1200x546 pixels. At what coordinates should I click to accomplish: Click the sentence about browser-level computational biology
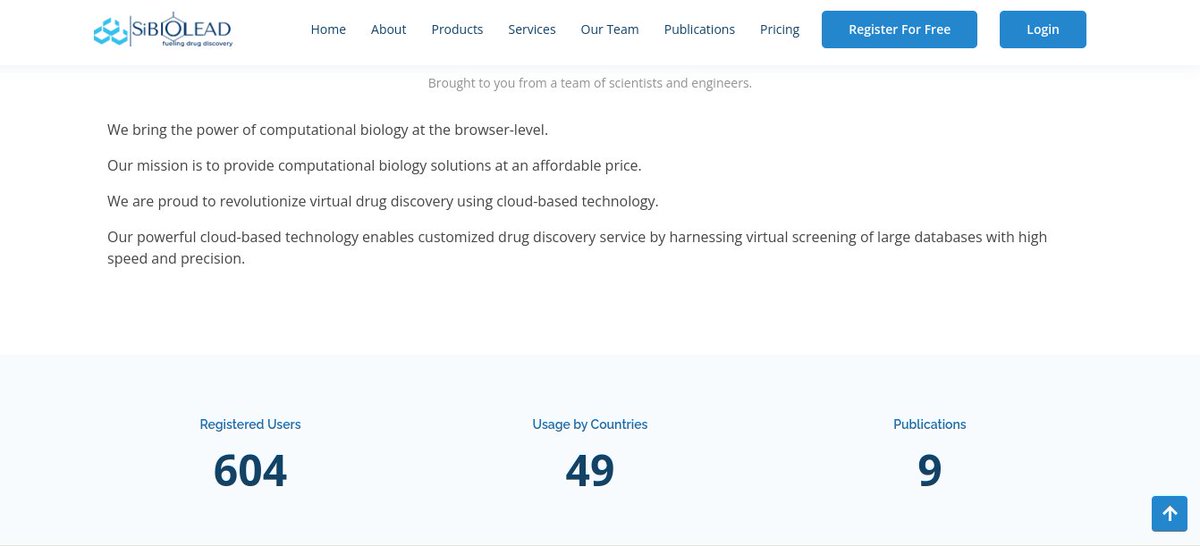328,130
